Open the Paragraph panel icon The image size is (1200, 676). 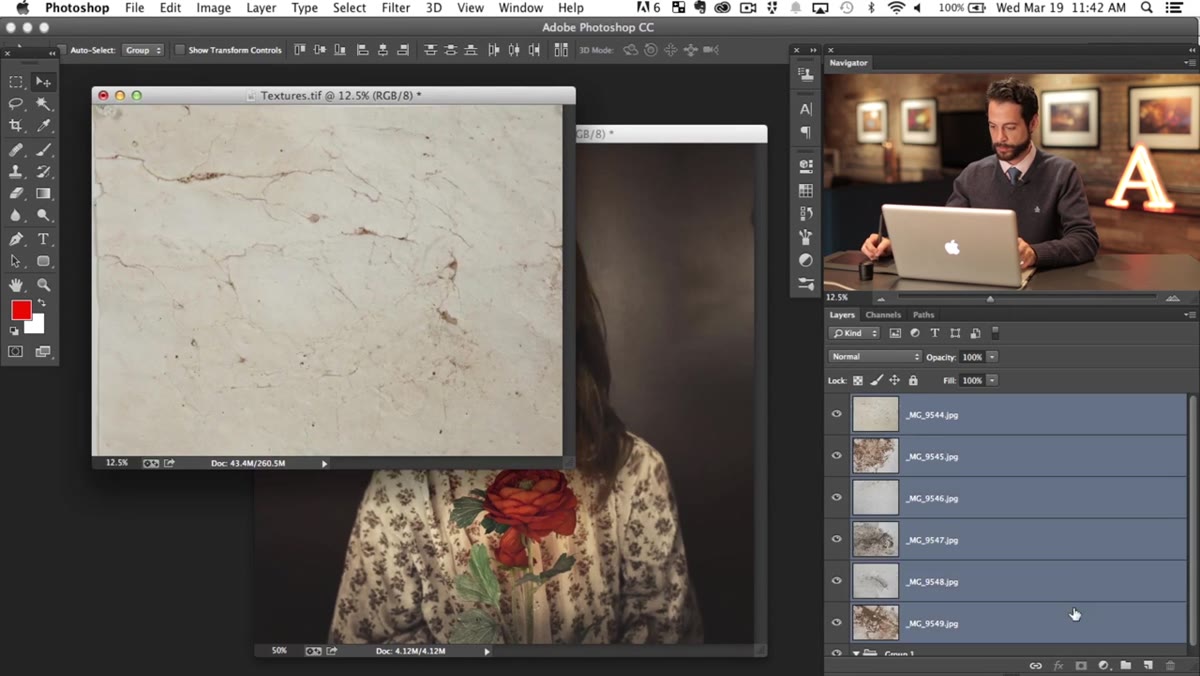coord(806,132)
